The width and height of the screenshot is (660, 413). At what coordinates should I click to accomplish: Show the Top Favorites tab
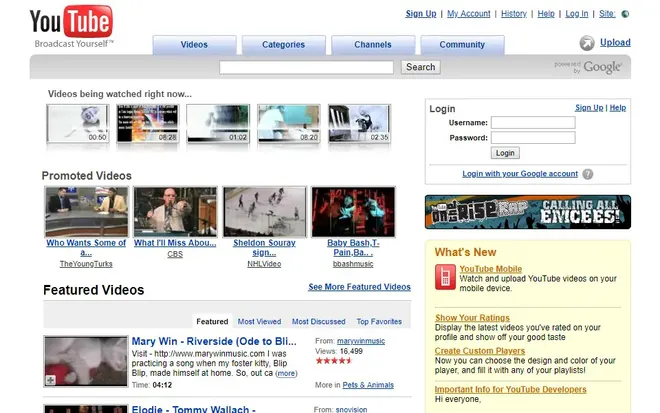[379, 322]
